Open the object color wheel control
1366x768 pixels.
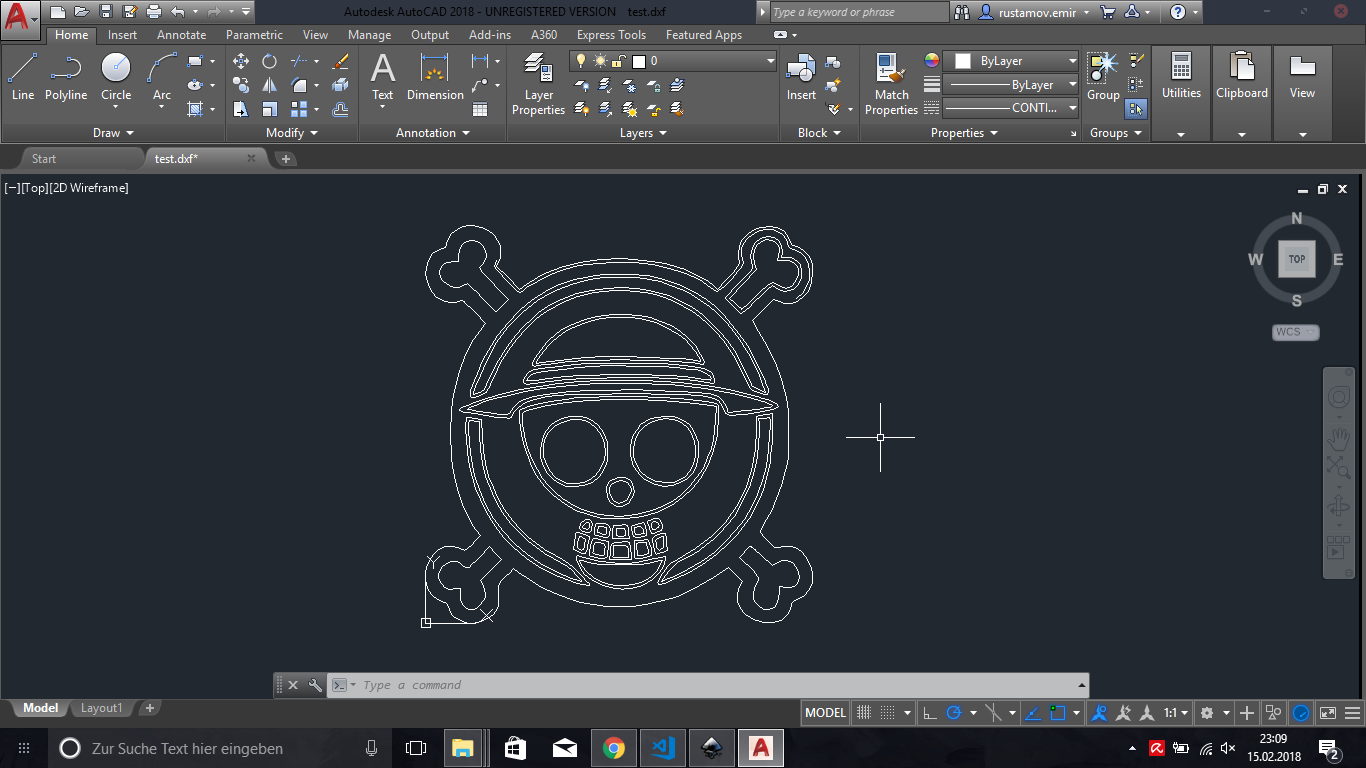click(932, 61)
